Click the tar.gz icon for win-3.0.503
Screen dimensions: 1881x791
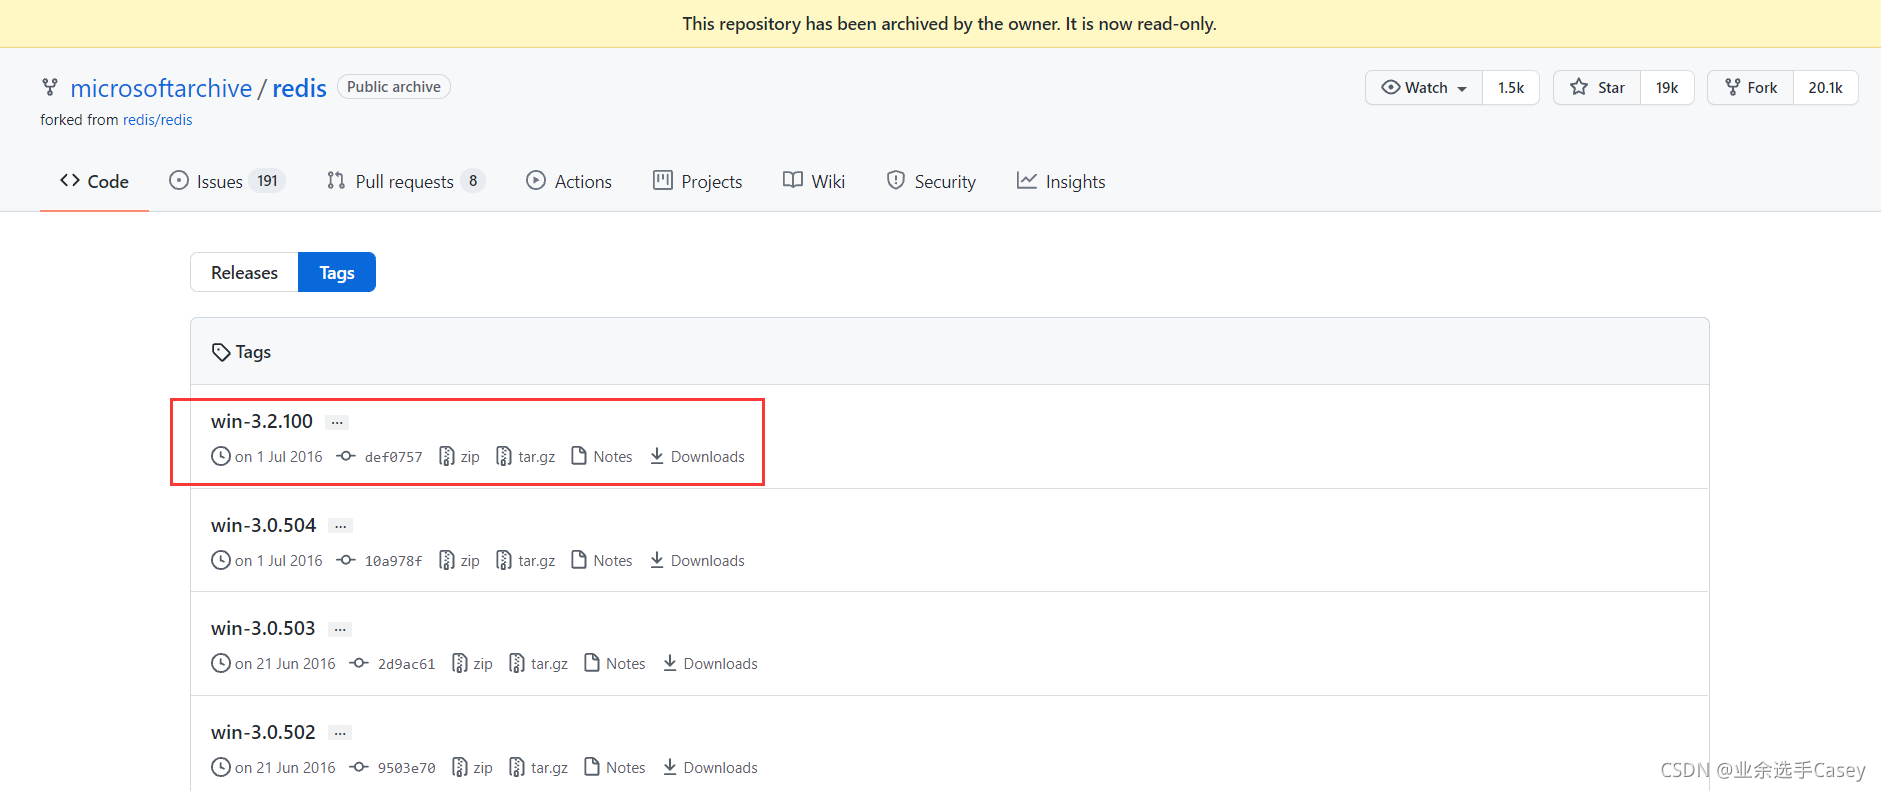click(x=517, y=663)
